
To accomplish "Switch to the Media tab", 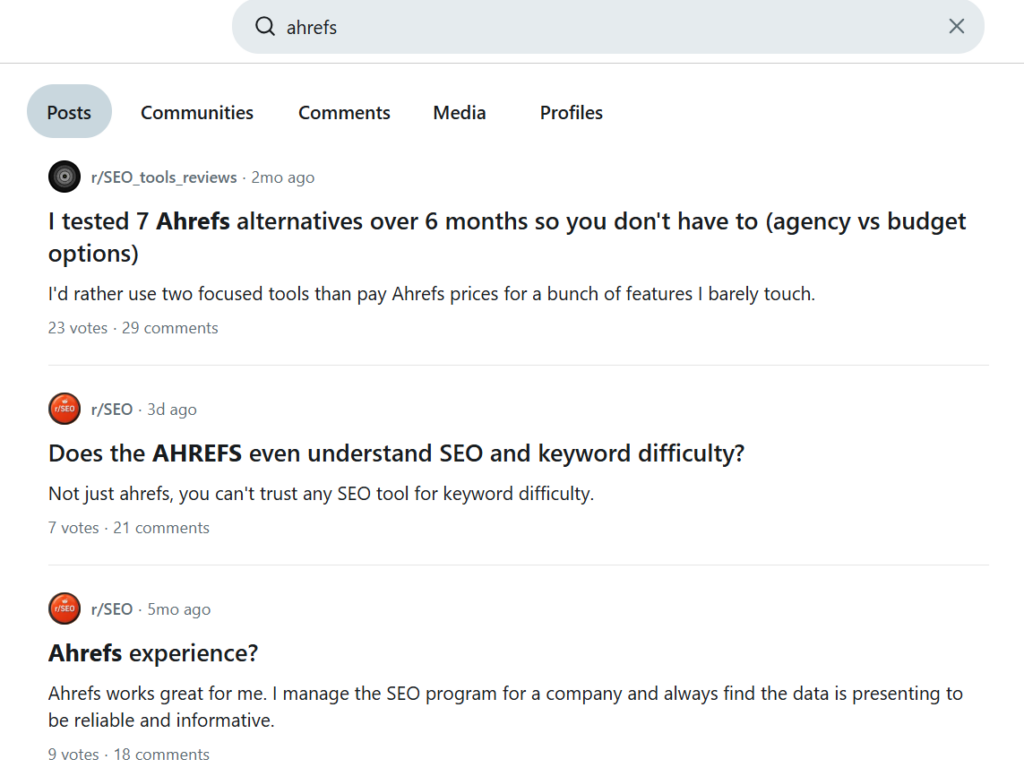I will [459, 112].
